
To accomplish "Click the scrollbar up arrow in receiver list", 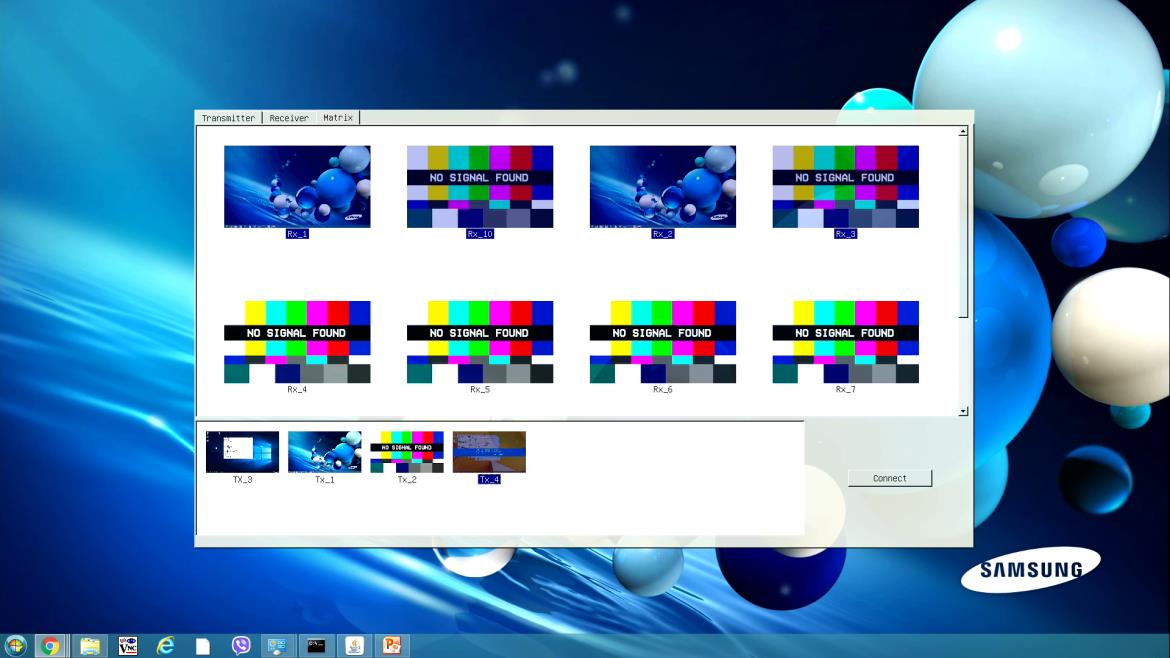I will coord(963,131).
